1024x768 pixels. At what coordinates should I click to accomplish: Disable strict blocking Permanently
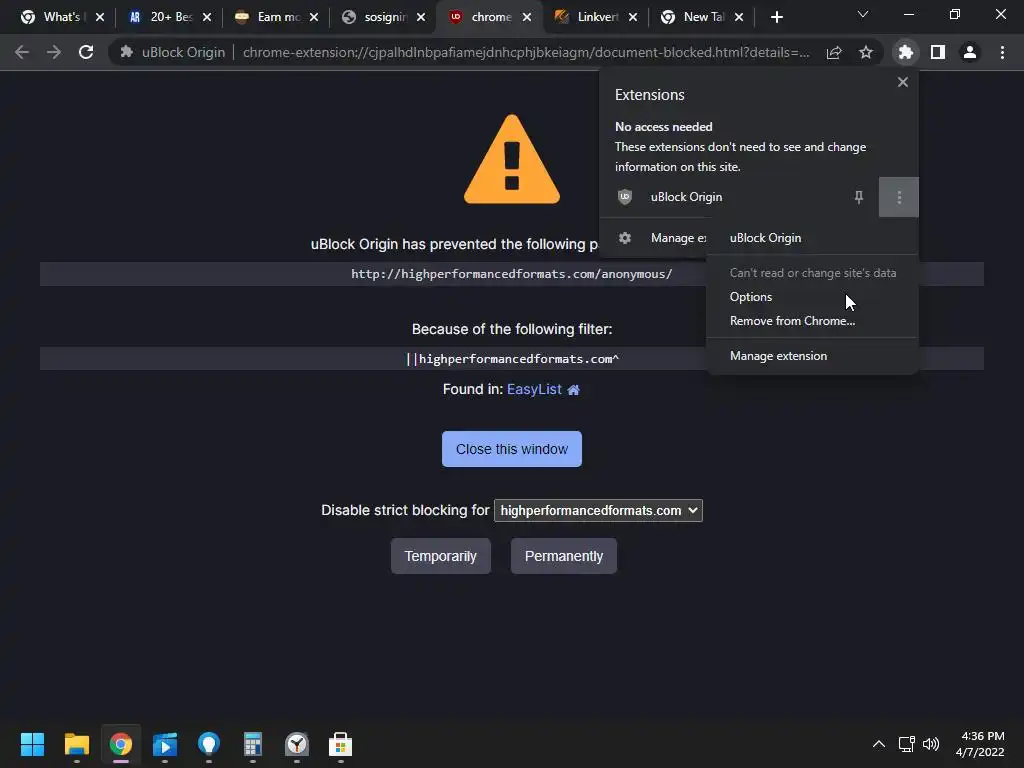(564, 556)
